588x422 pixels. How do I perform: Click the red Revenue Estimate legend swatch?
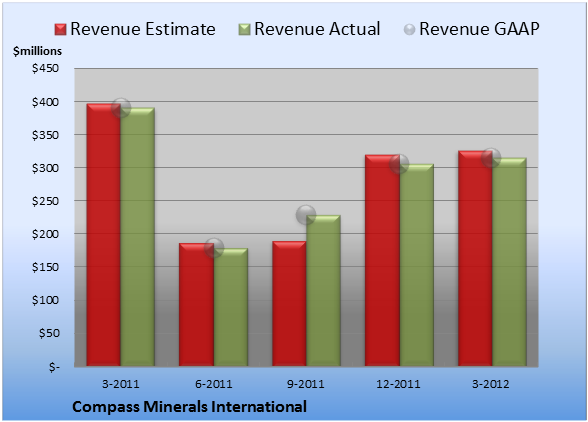pyautogui.click(x=60, y=30)
